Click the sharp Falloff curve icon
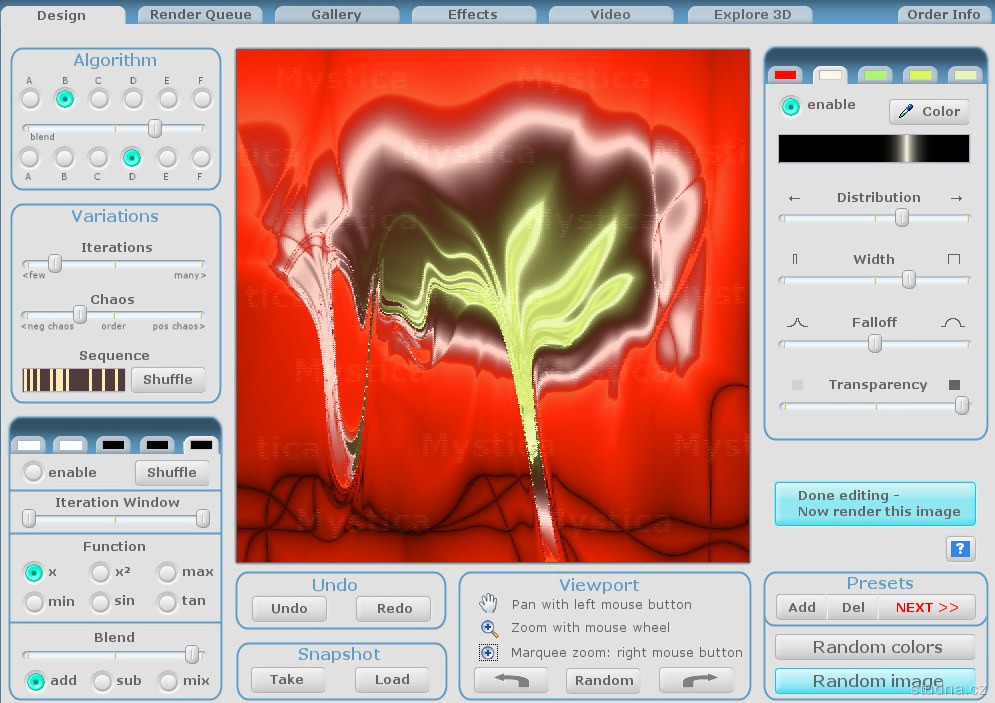The height and width of the screenshot is (703, 995). tap(797, 322)
